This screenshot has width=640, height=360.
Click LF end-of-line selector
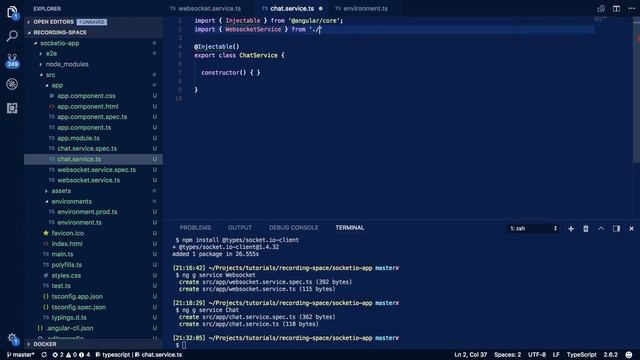point(556,355)
